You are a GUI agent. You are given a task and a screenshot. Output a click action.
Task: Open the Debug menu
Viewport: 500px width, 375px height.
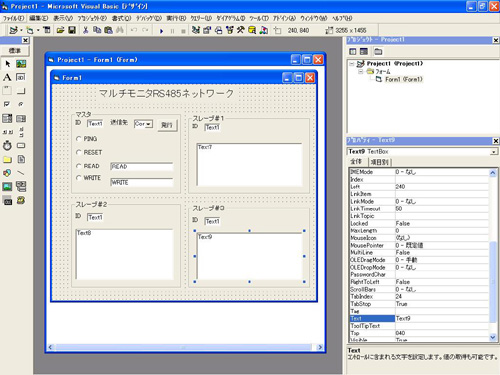click(x=149, y=18)
